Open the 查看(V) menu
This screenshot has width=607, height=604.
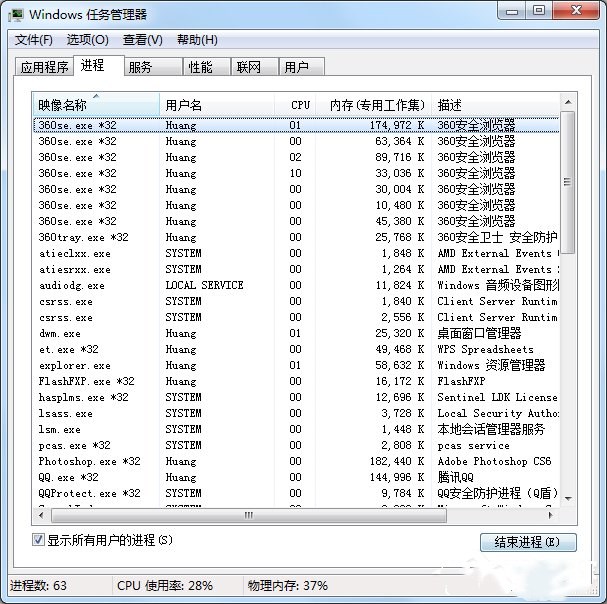[142, 40]
